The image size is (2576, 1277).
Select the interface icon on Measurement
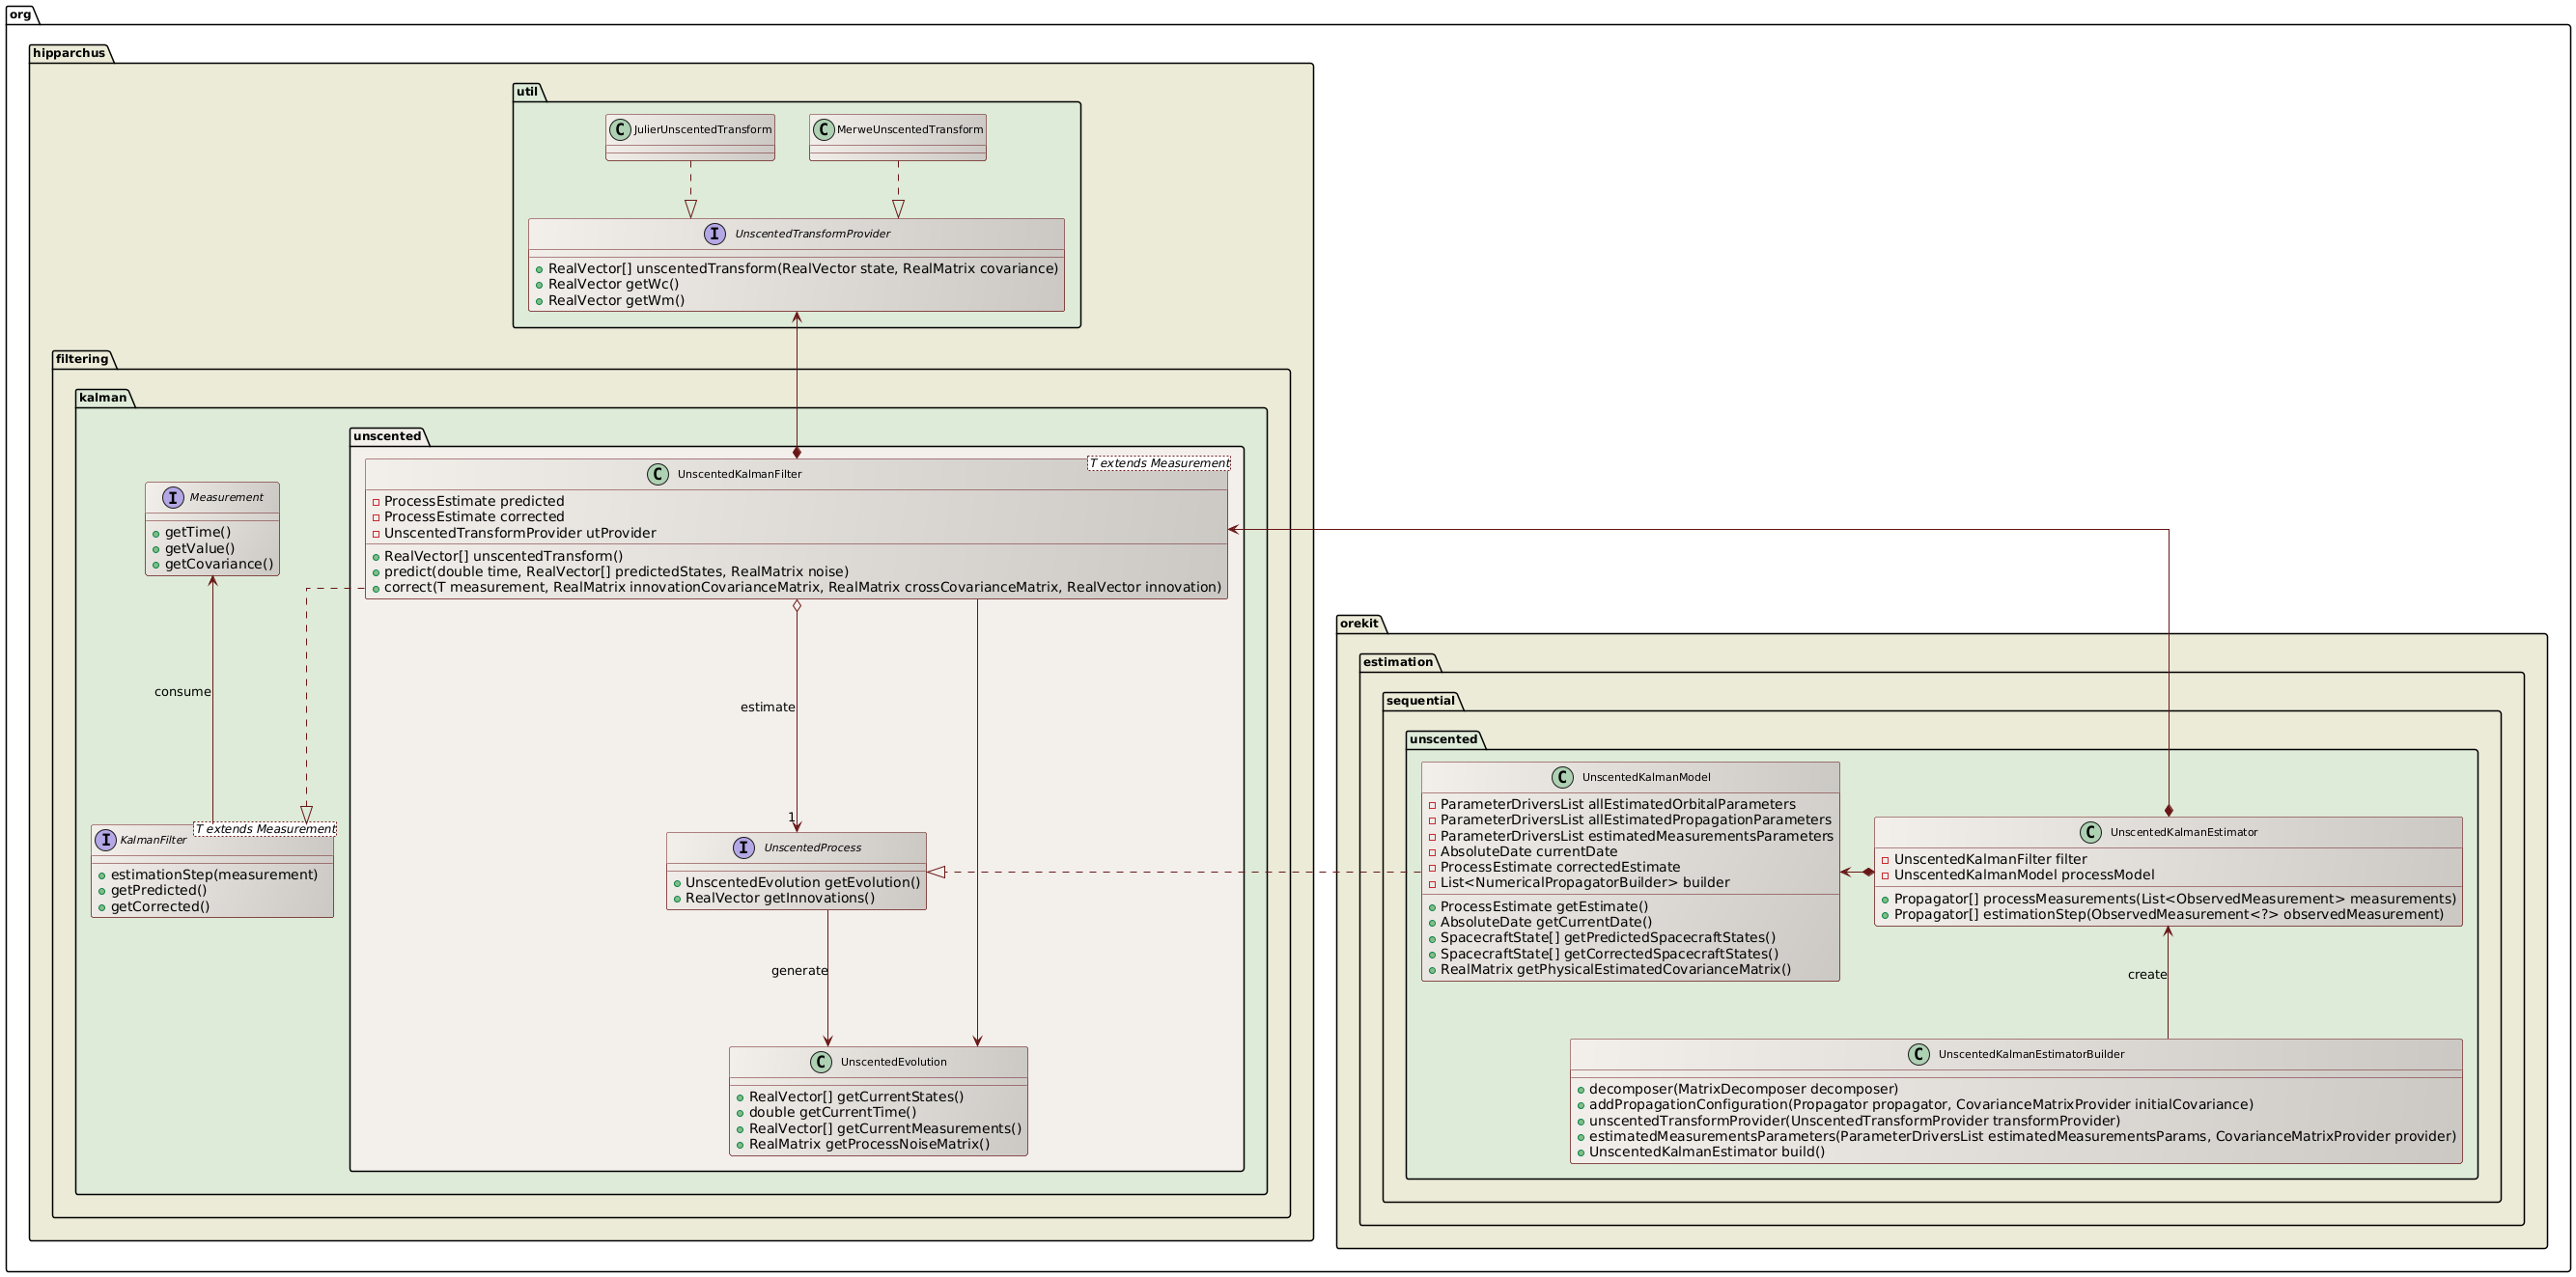175,497
